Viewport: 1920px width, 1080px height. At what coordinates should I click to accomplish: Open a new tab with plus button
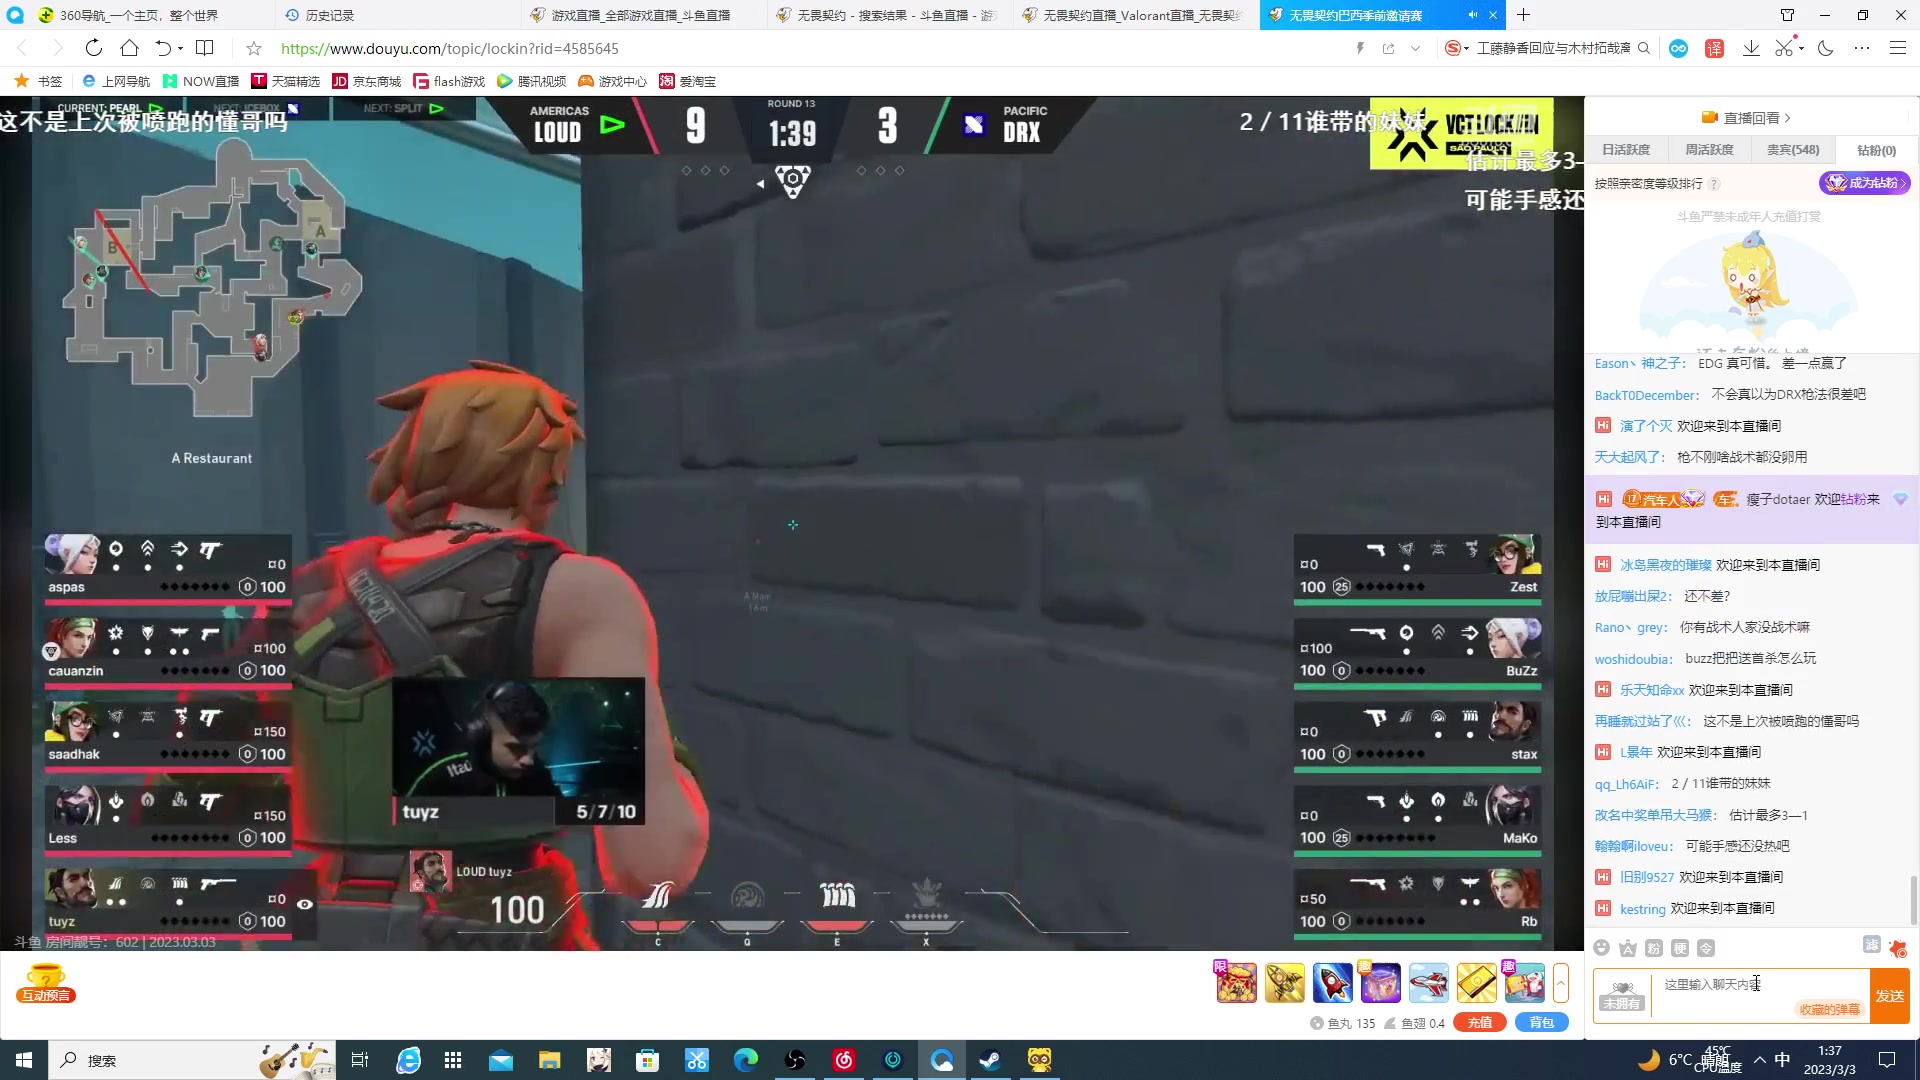1523,15
